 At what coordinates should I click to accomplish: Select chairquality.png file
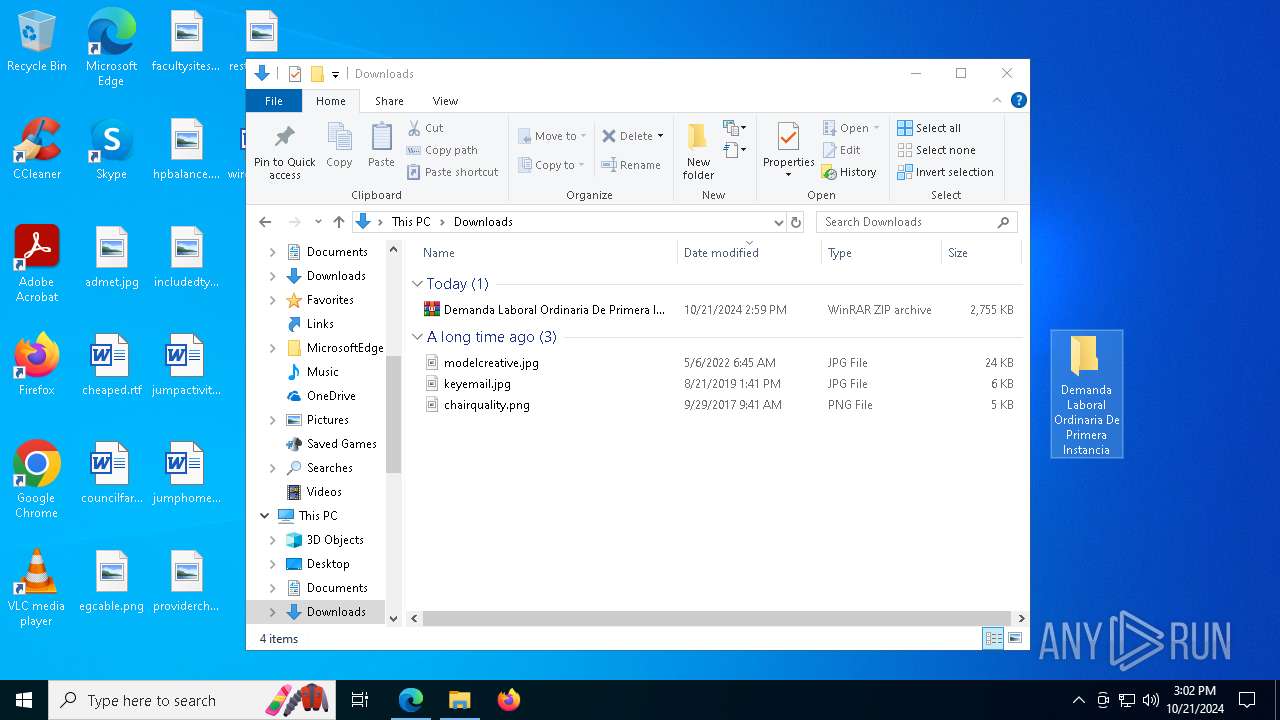coord(718,405)
